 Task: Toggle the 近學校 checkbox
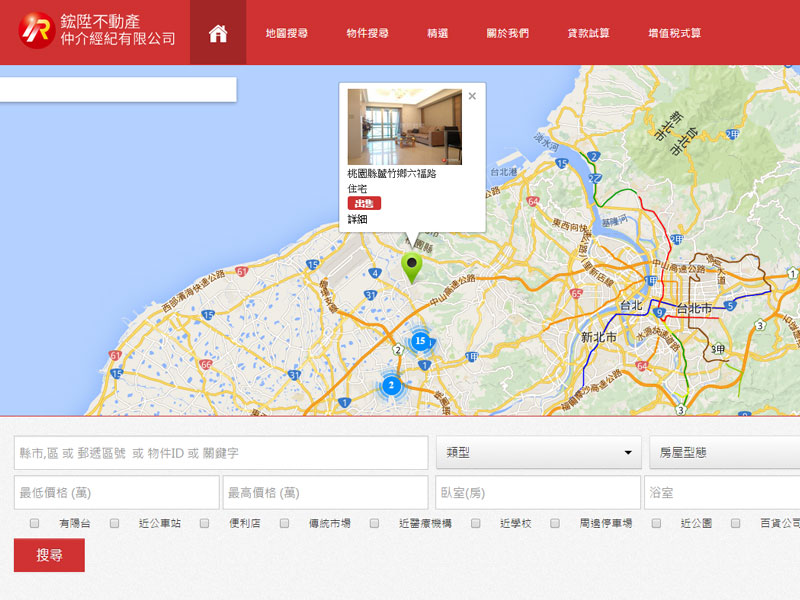pyautogui.click(x=476, y=523)
